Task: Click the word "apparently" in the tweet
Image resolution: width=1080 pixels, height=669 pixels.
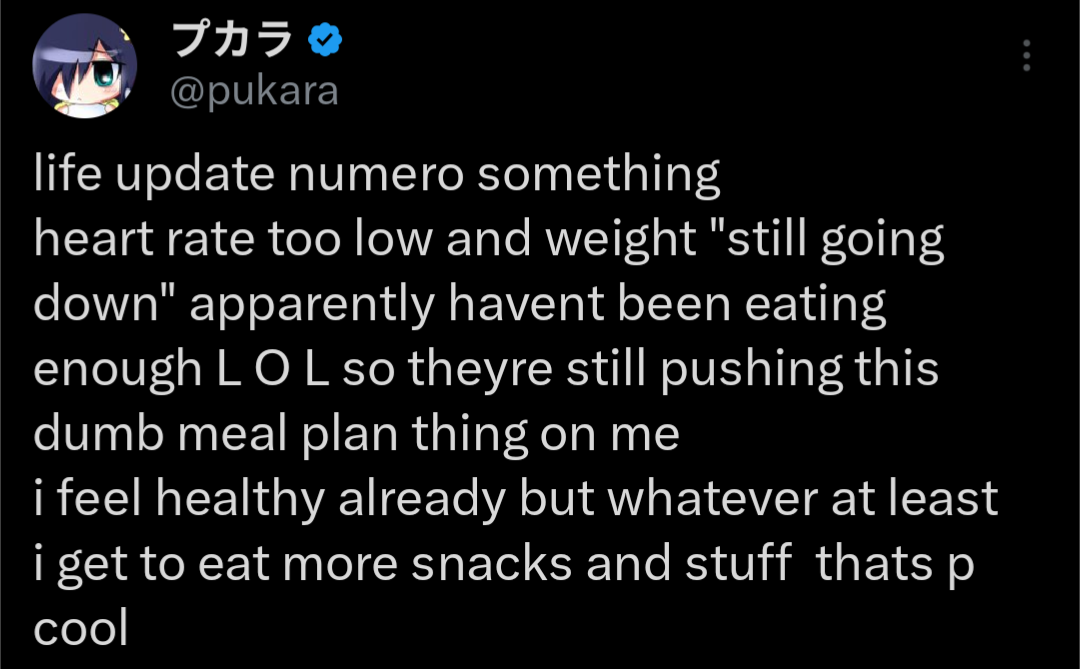Action: click(x=316, y=306)
